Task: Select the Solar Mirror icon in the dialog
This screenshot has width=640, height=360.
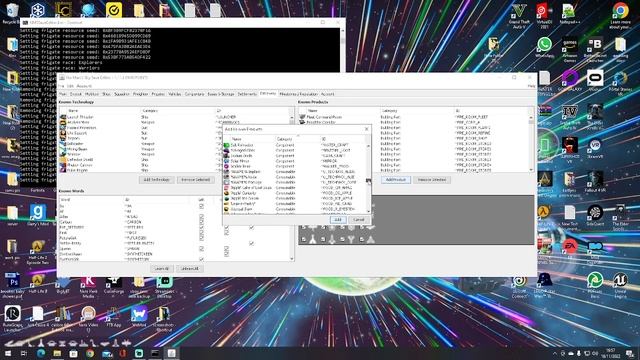Action: point(227,161)
